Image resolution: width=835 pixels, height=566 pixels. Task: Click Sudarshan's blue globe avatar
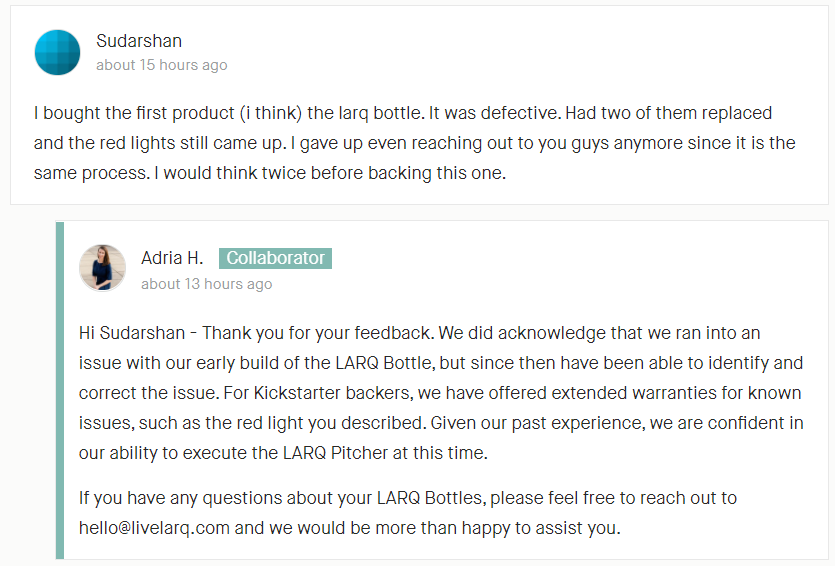58,52
